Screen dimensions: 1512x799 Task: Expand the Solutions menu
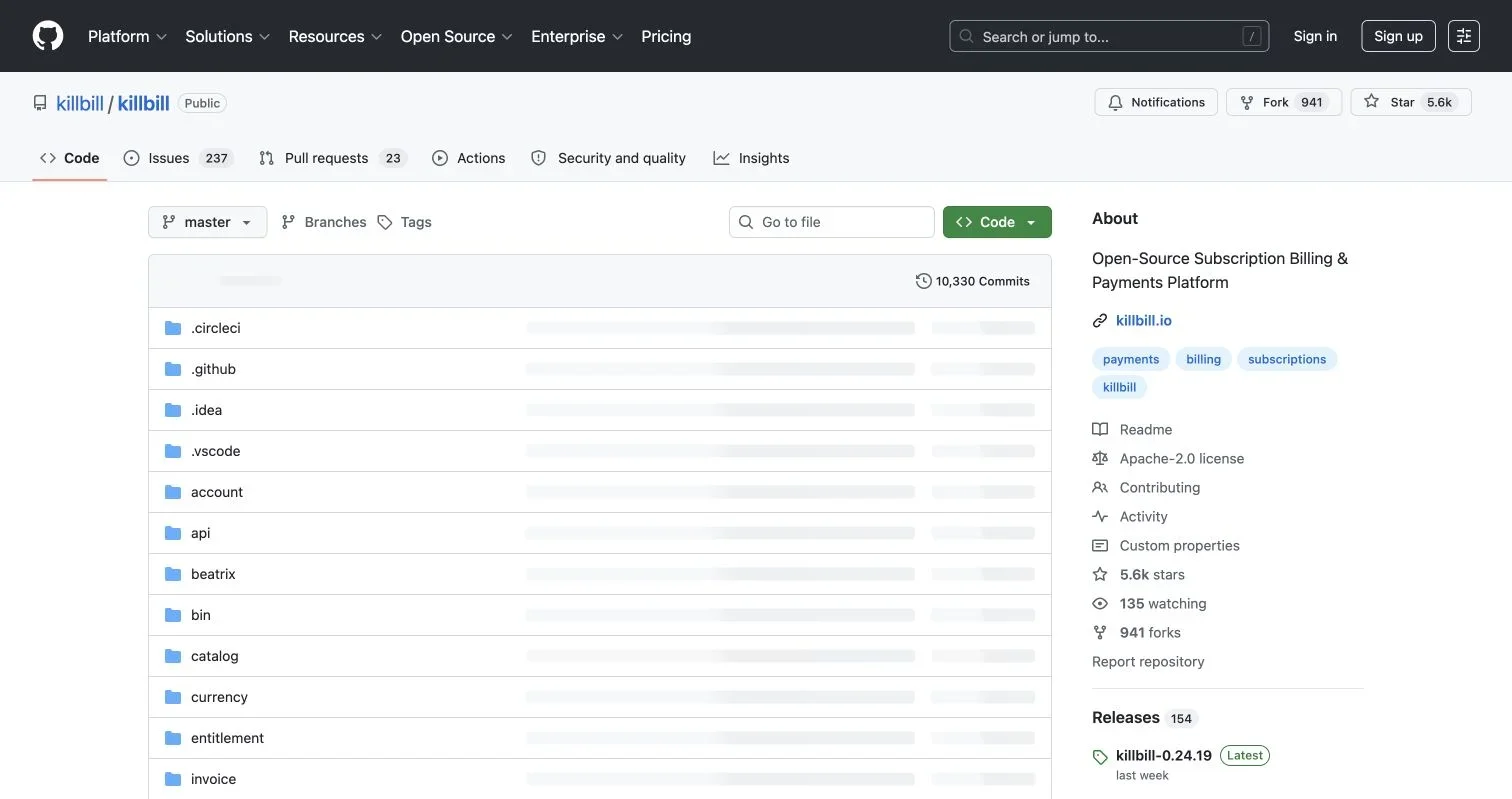point(228,36)
